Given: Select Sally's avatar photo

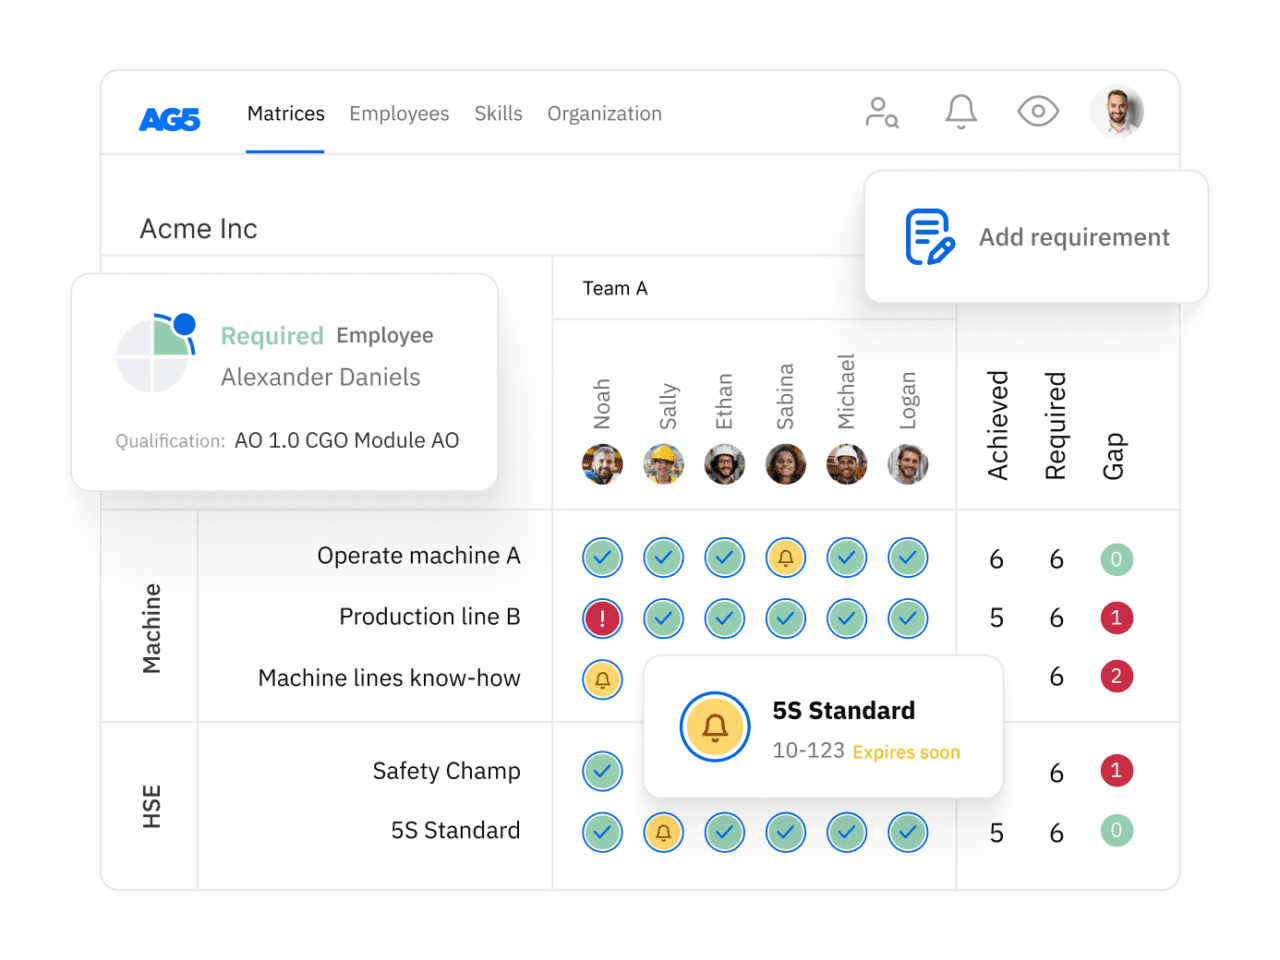Looking at the screenshot, I should [664, 465].
